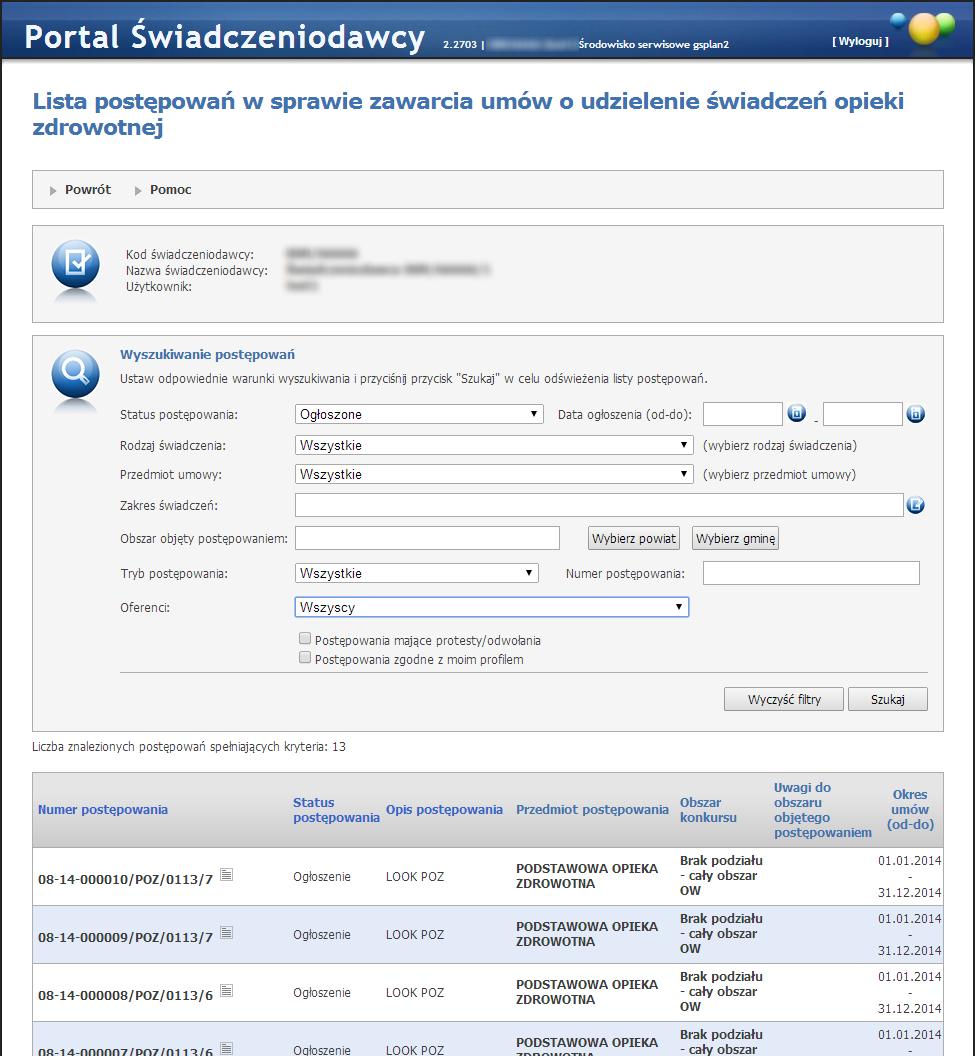Click Powrót menu item

coord(88,190)
